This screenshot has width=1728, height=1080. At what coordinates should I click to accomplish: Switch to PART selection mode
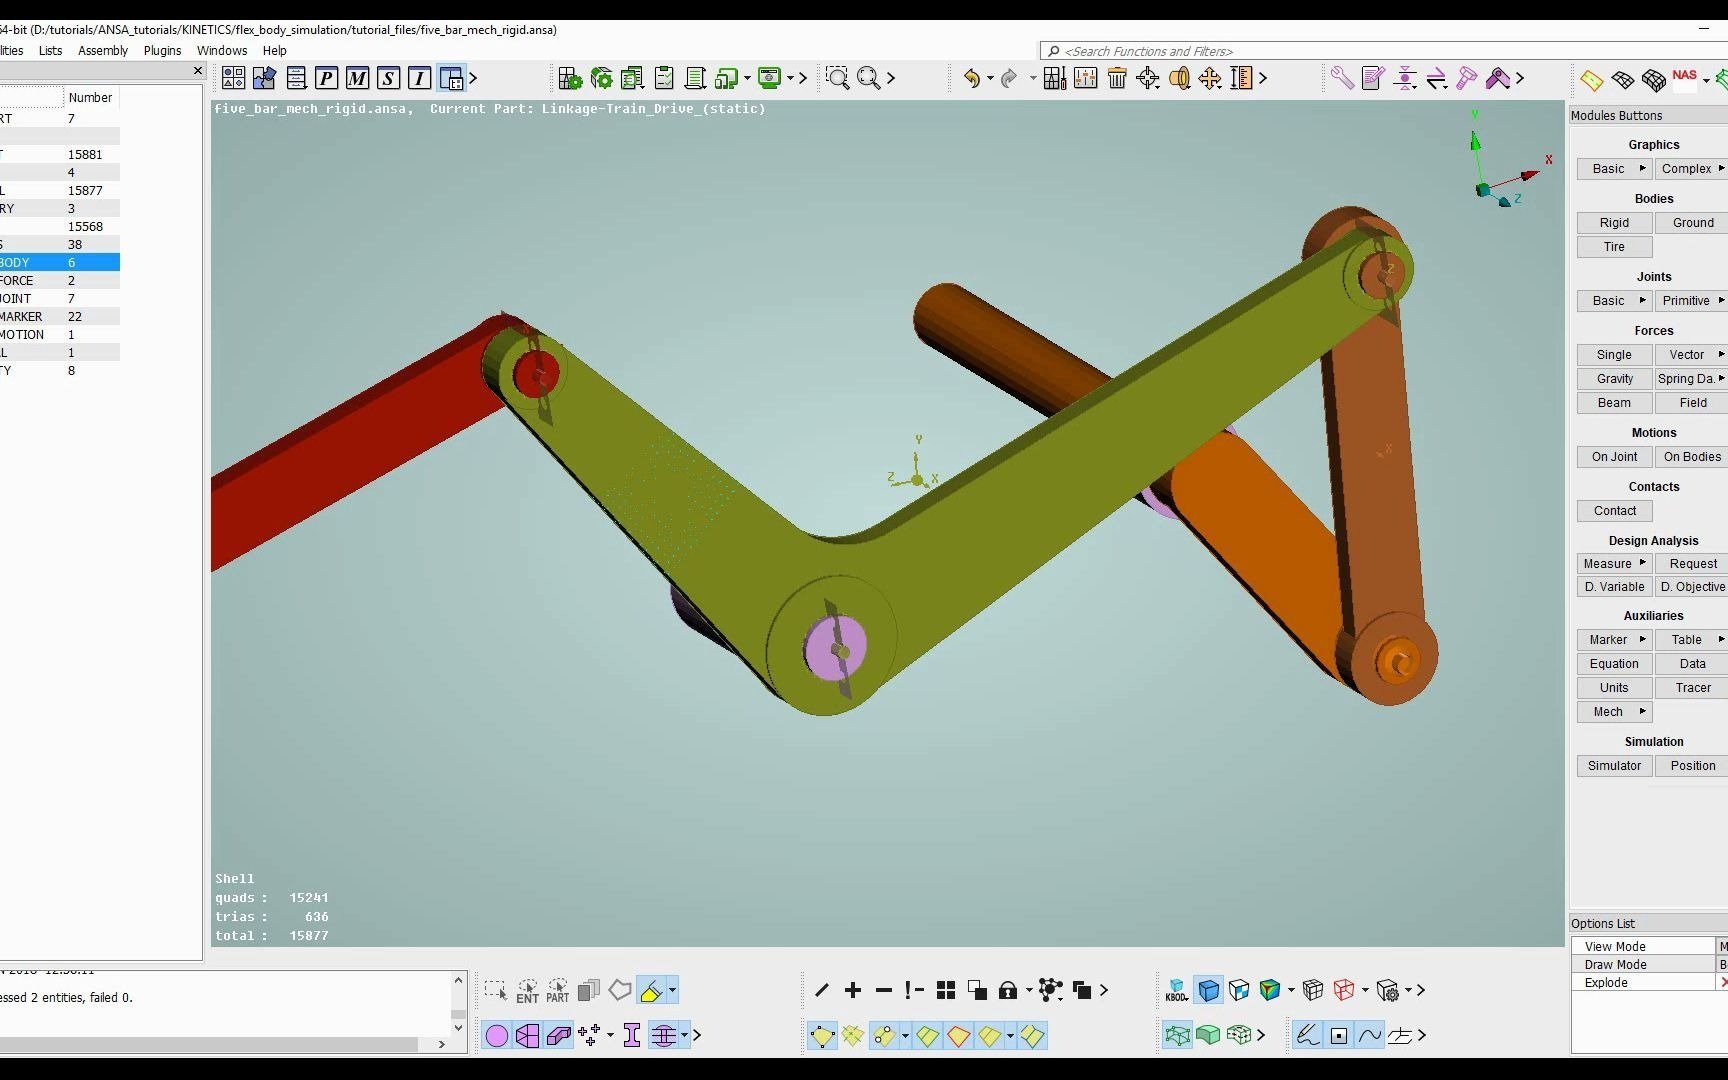558,990
